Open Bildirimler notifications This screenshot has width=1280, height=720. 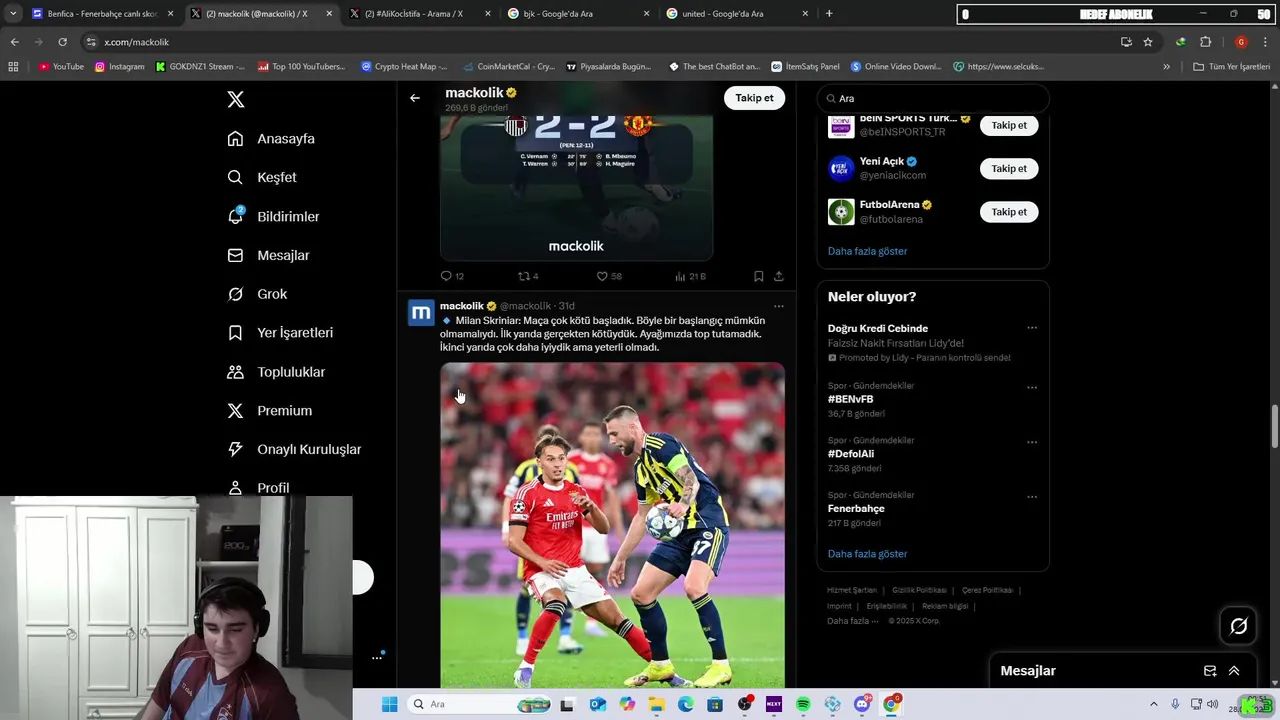(273, 216)
